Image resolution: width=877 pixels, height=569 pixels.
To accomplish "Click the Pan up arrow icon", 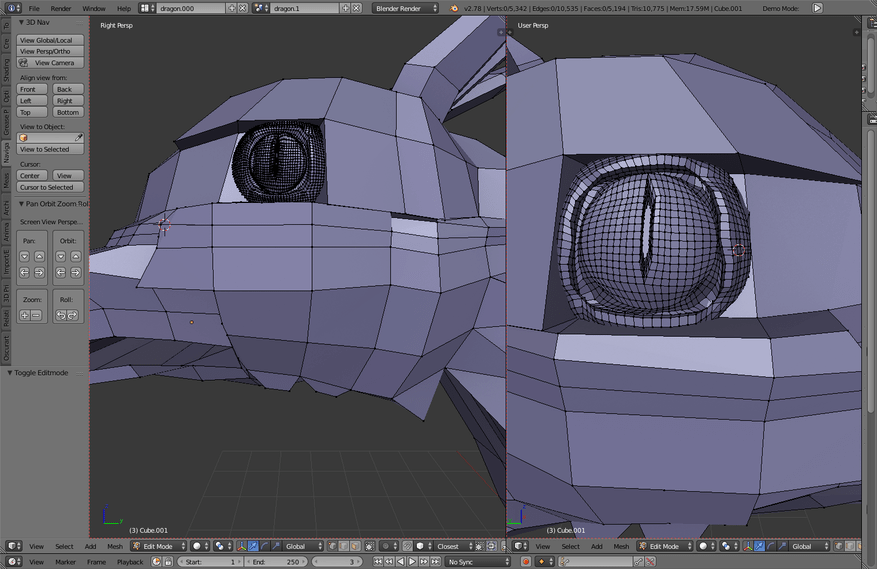I will pos(38,256).
